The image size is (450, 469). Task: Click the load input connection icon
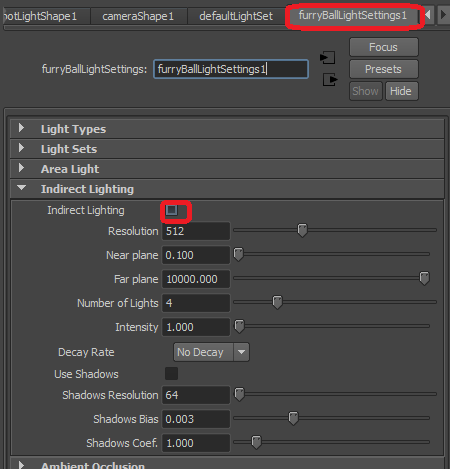click(x=327, y=58)
